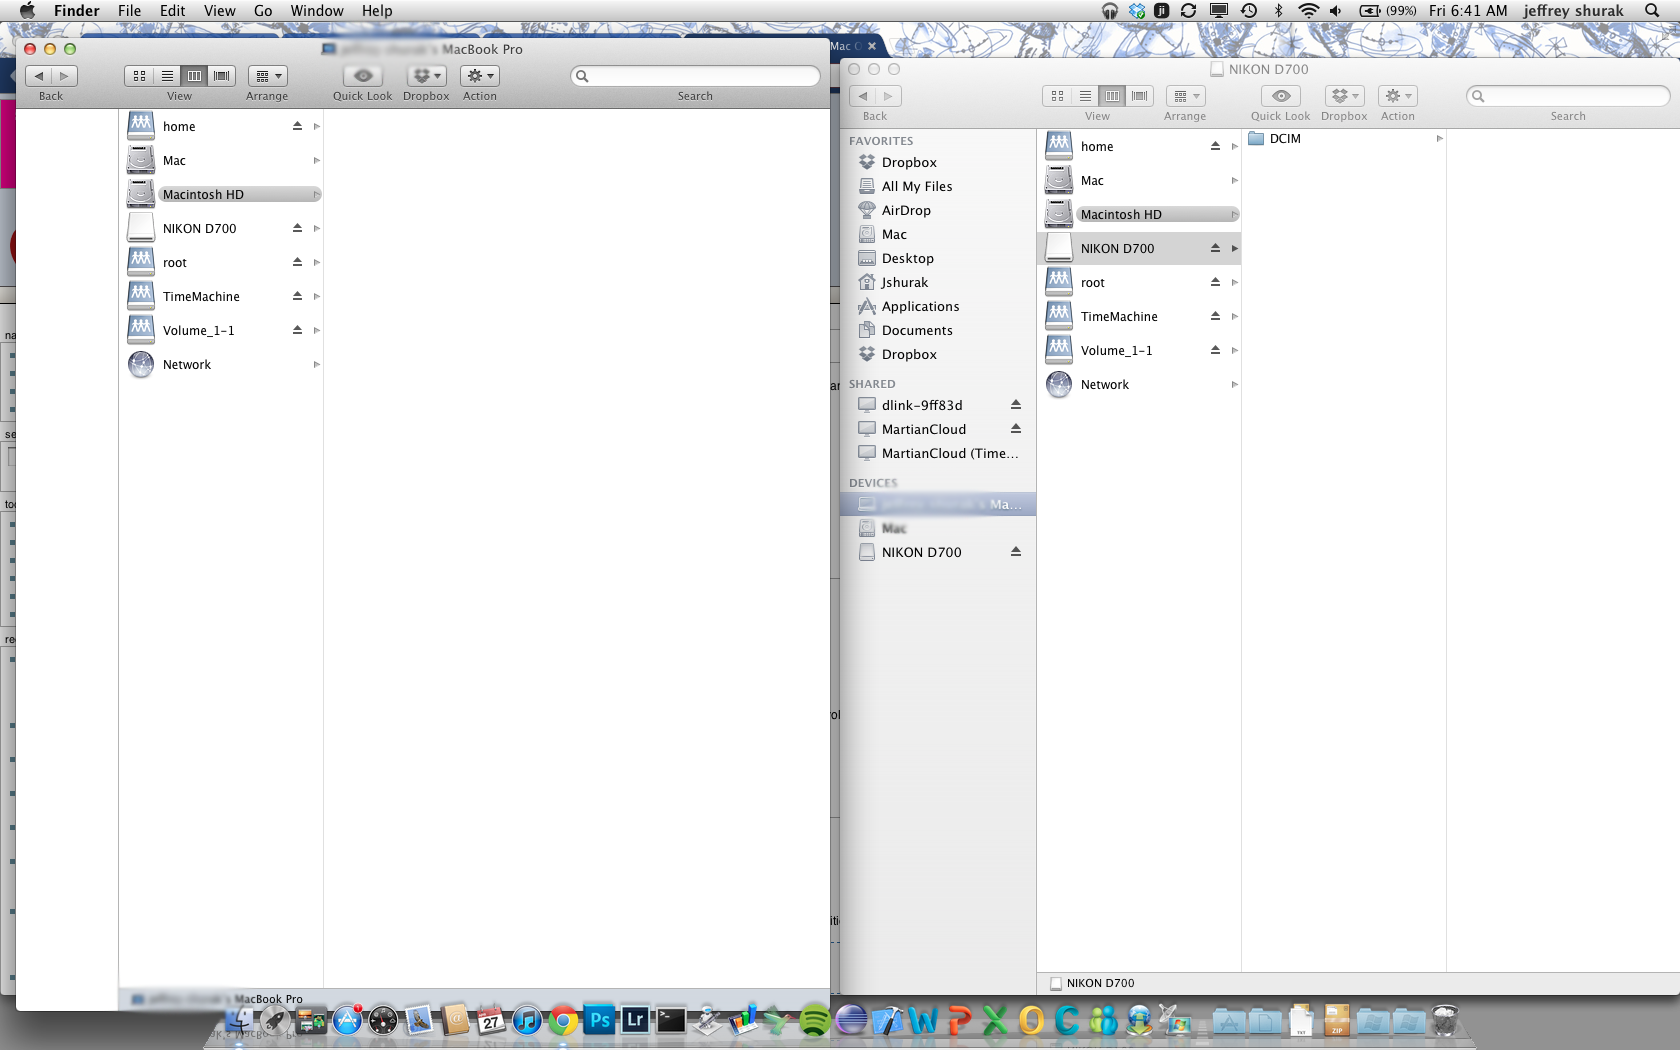Expand DCIM folder arrow
The height and width of the screenshot is (1050, 1680).
click(x=1439, y=139)
